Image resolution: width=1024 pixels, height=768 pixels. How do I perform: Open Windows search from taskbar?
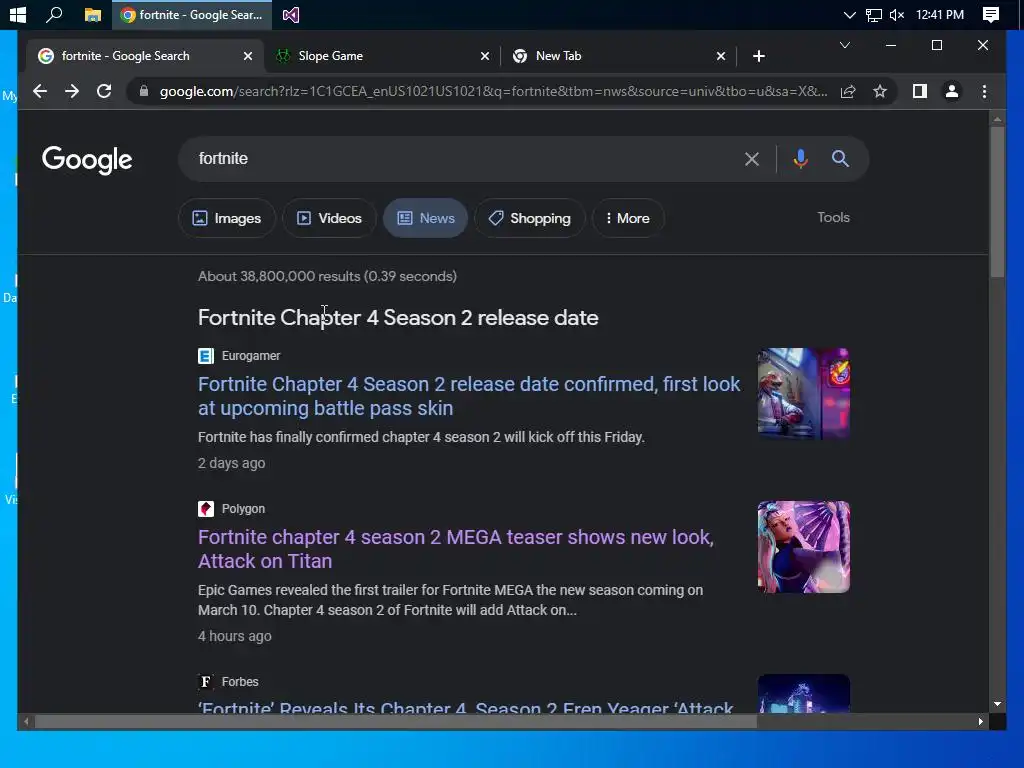coord(55,14)
